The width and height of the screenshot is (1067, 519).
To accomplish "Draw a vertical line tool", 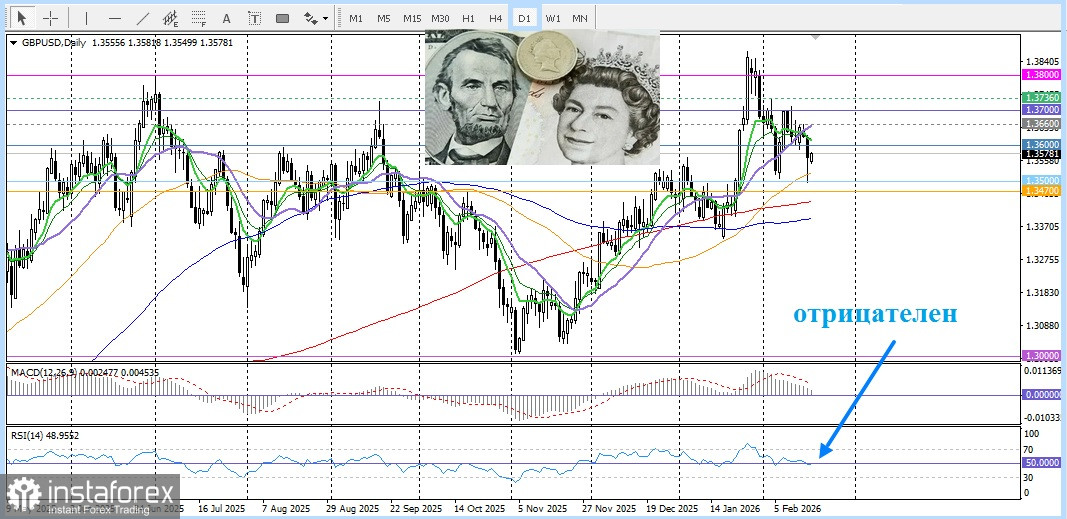I will tap(86, 18).
